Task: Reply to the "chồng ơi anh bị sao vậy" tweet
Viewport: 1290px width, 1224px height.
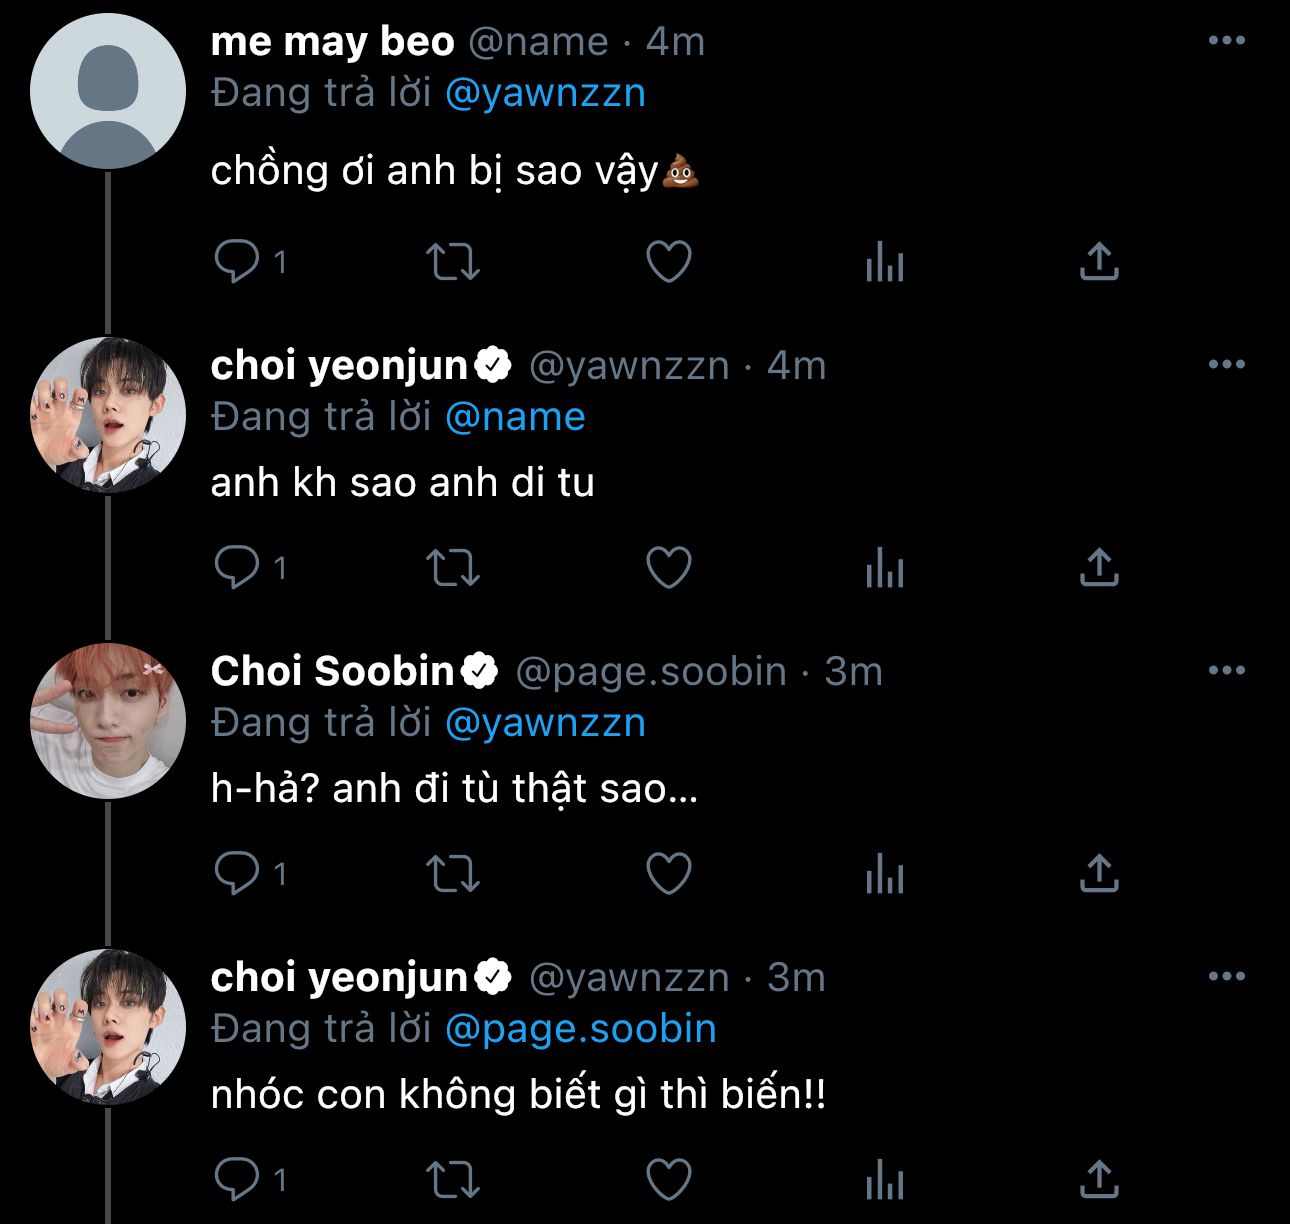Action: click(237, 262)
